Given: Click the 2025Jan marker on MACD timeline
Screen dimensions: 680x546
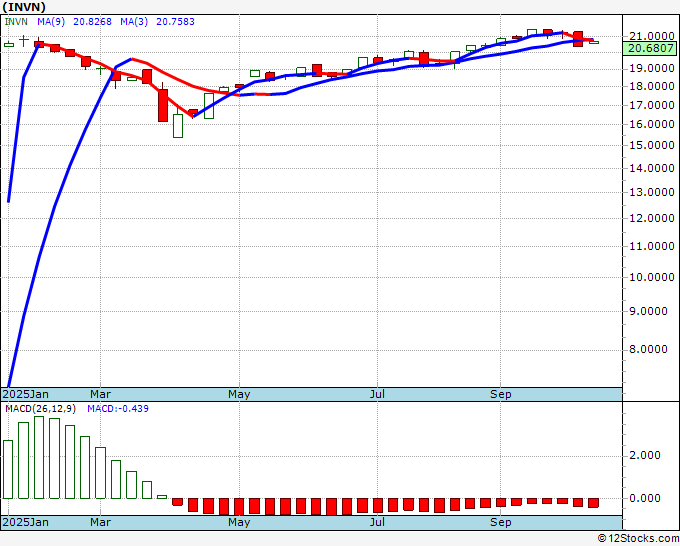Looking at the screenshot, I should [26, 522].
